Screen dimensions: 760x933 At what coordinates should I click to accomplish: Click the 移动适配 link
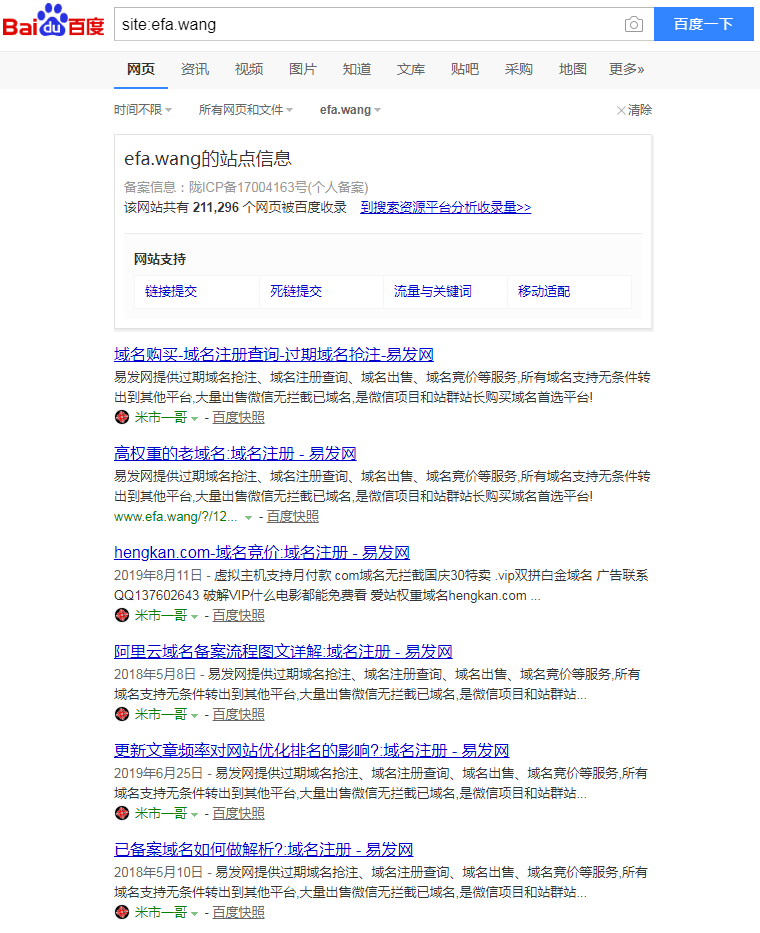coord(544,292)
